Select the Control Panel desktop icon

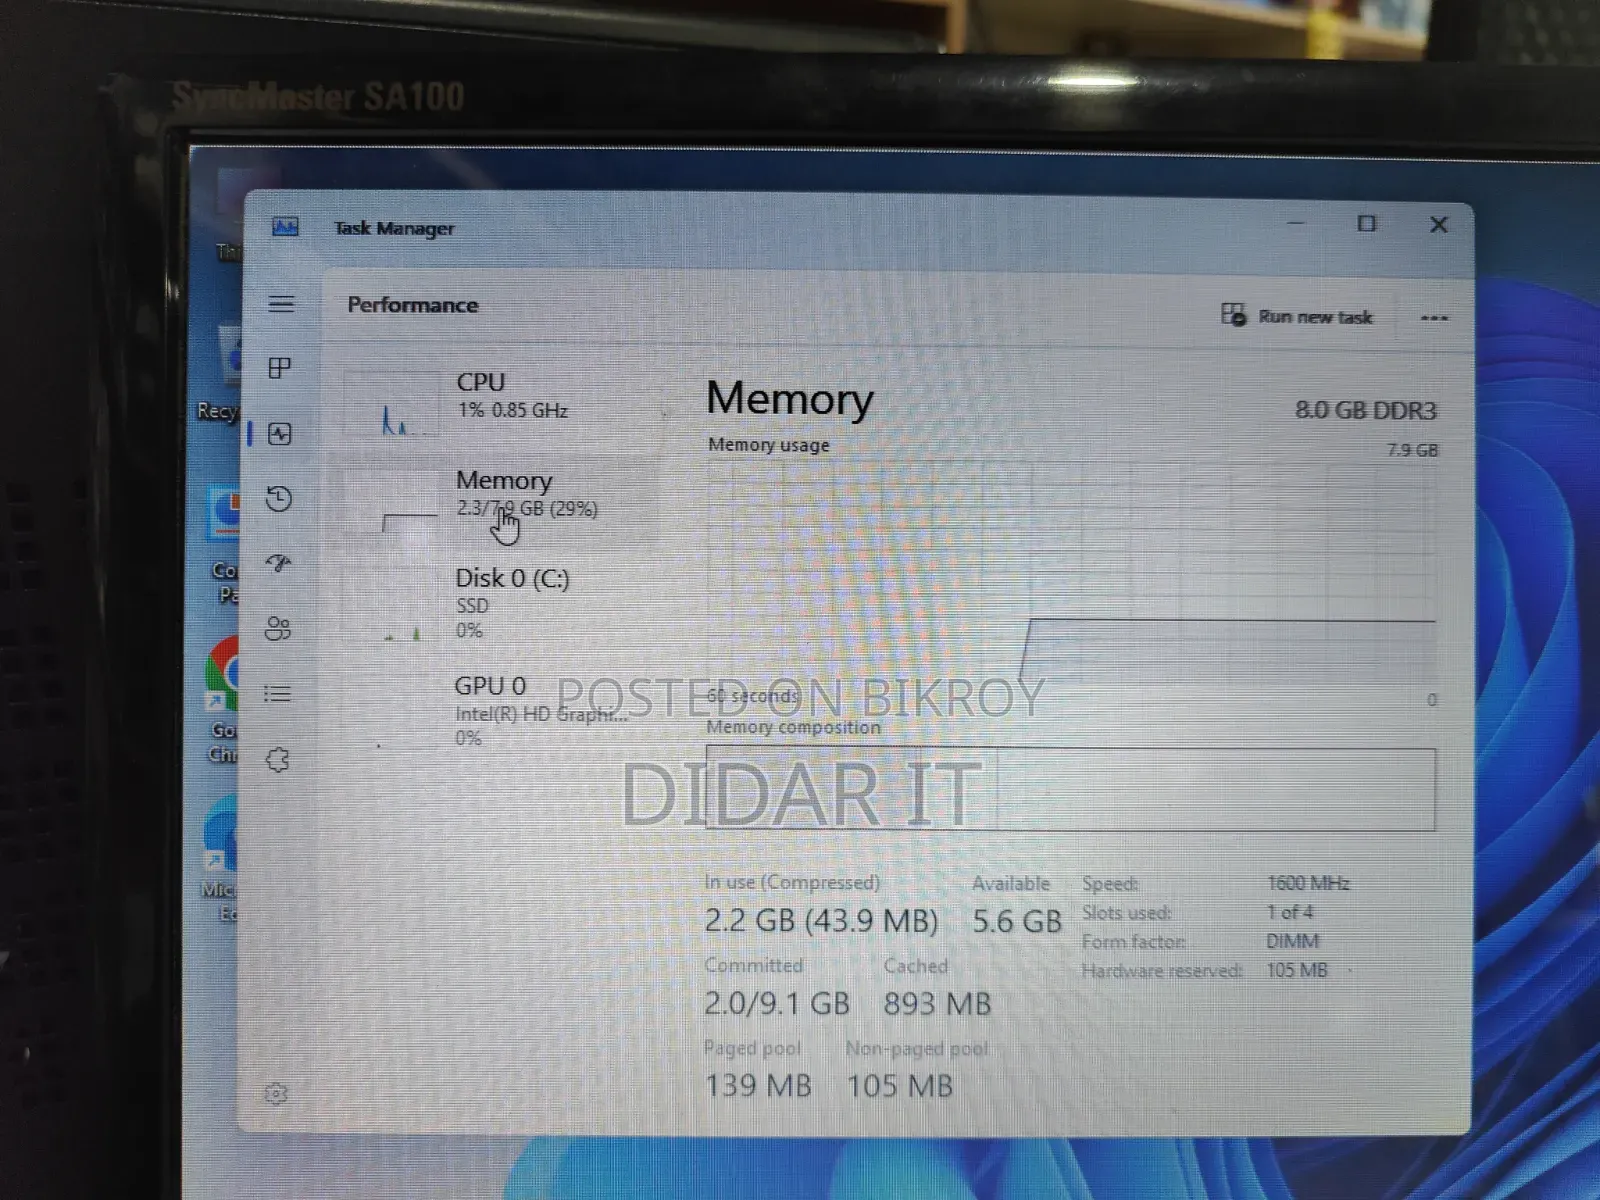224,545
